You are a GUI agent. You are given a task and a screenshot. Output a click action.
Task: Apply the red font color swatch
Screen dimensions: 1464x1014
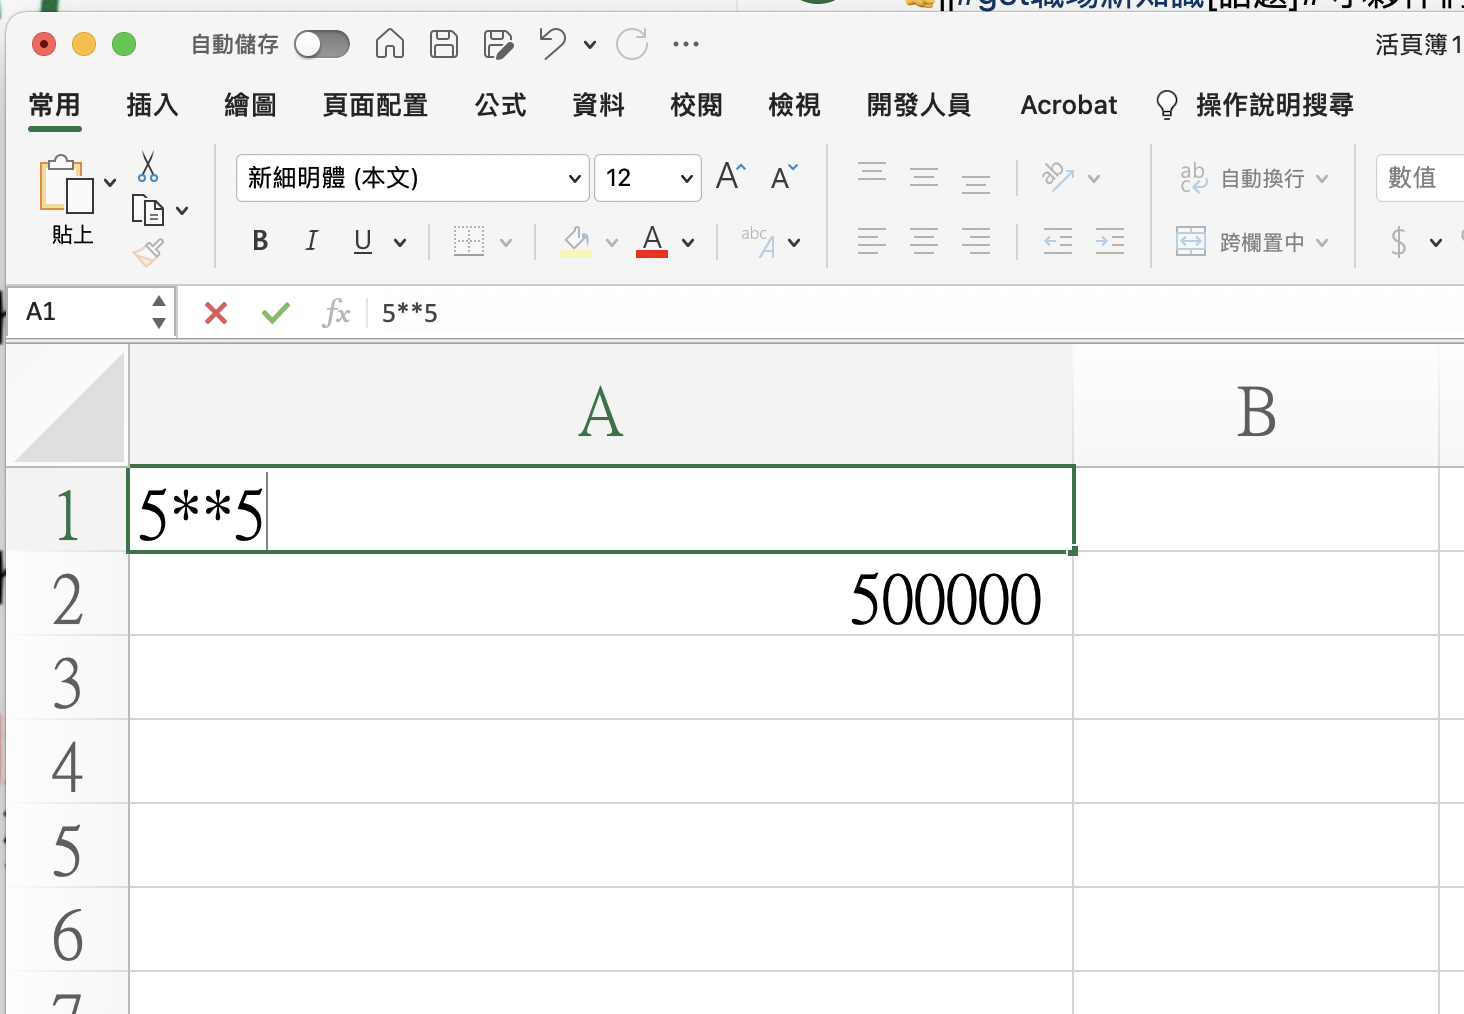pos(652,241)
